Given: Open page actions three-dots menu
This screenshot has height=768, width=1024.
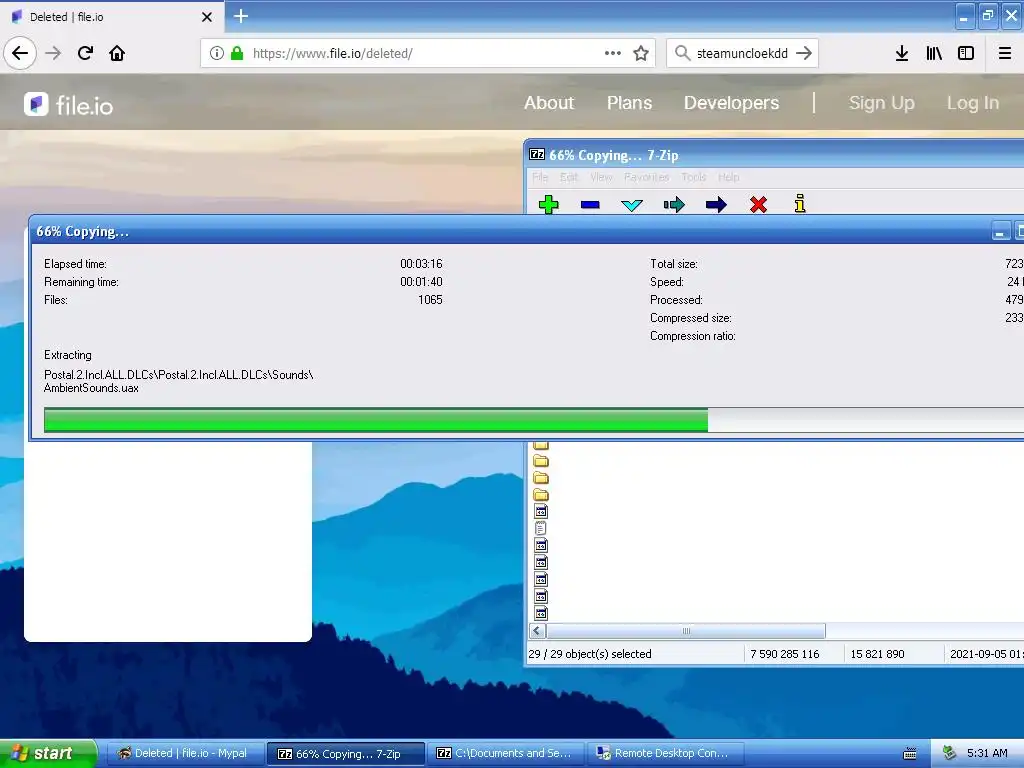Looking at the screenshot, I should coord(613,53).
